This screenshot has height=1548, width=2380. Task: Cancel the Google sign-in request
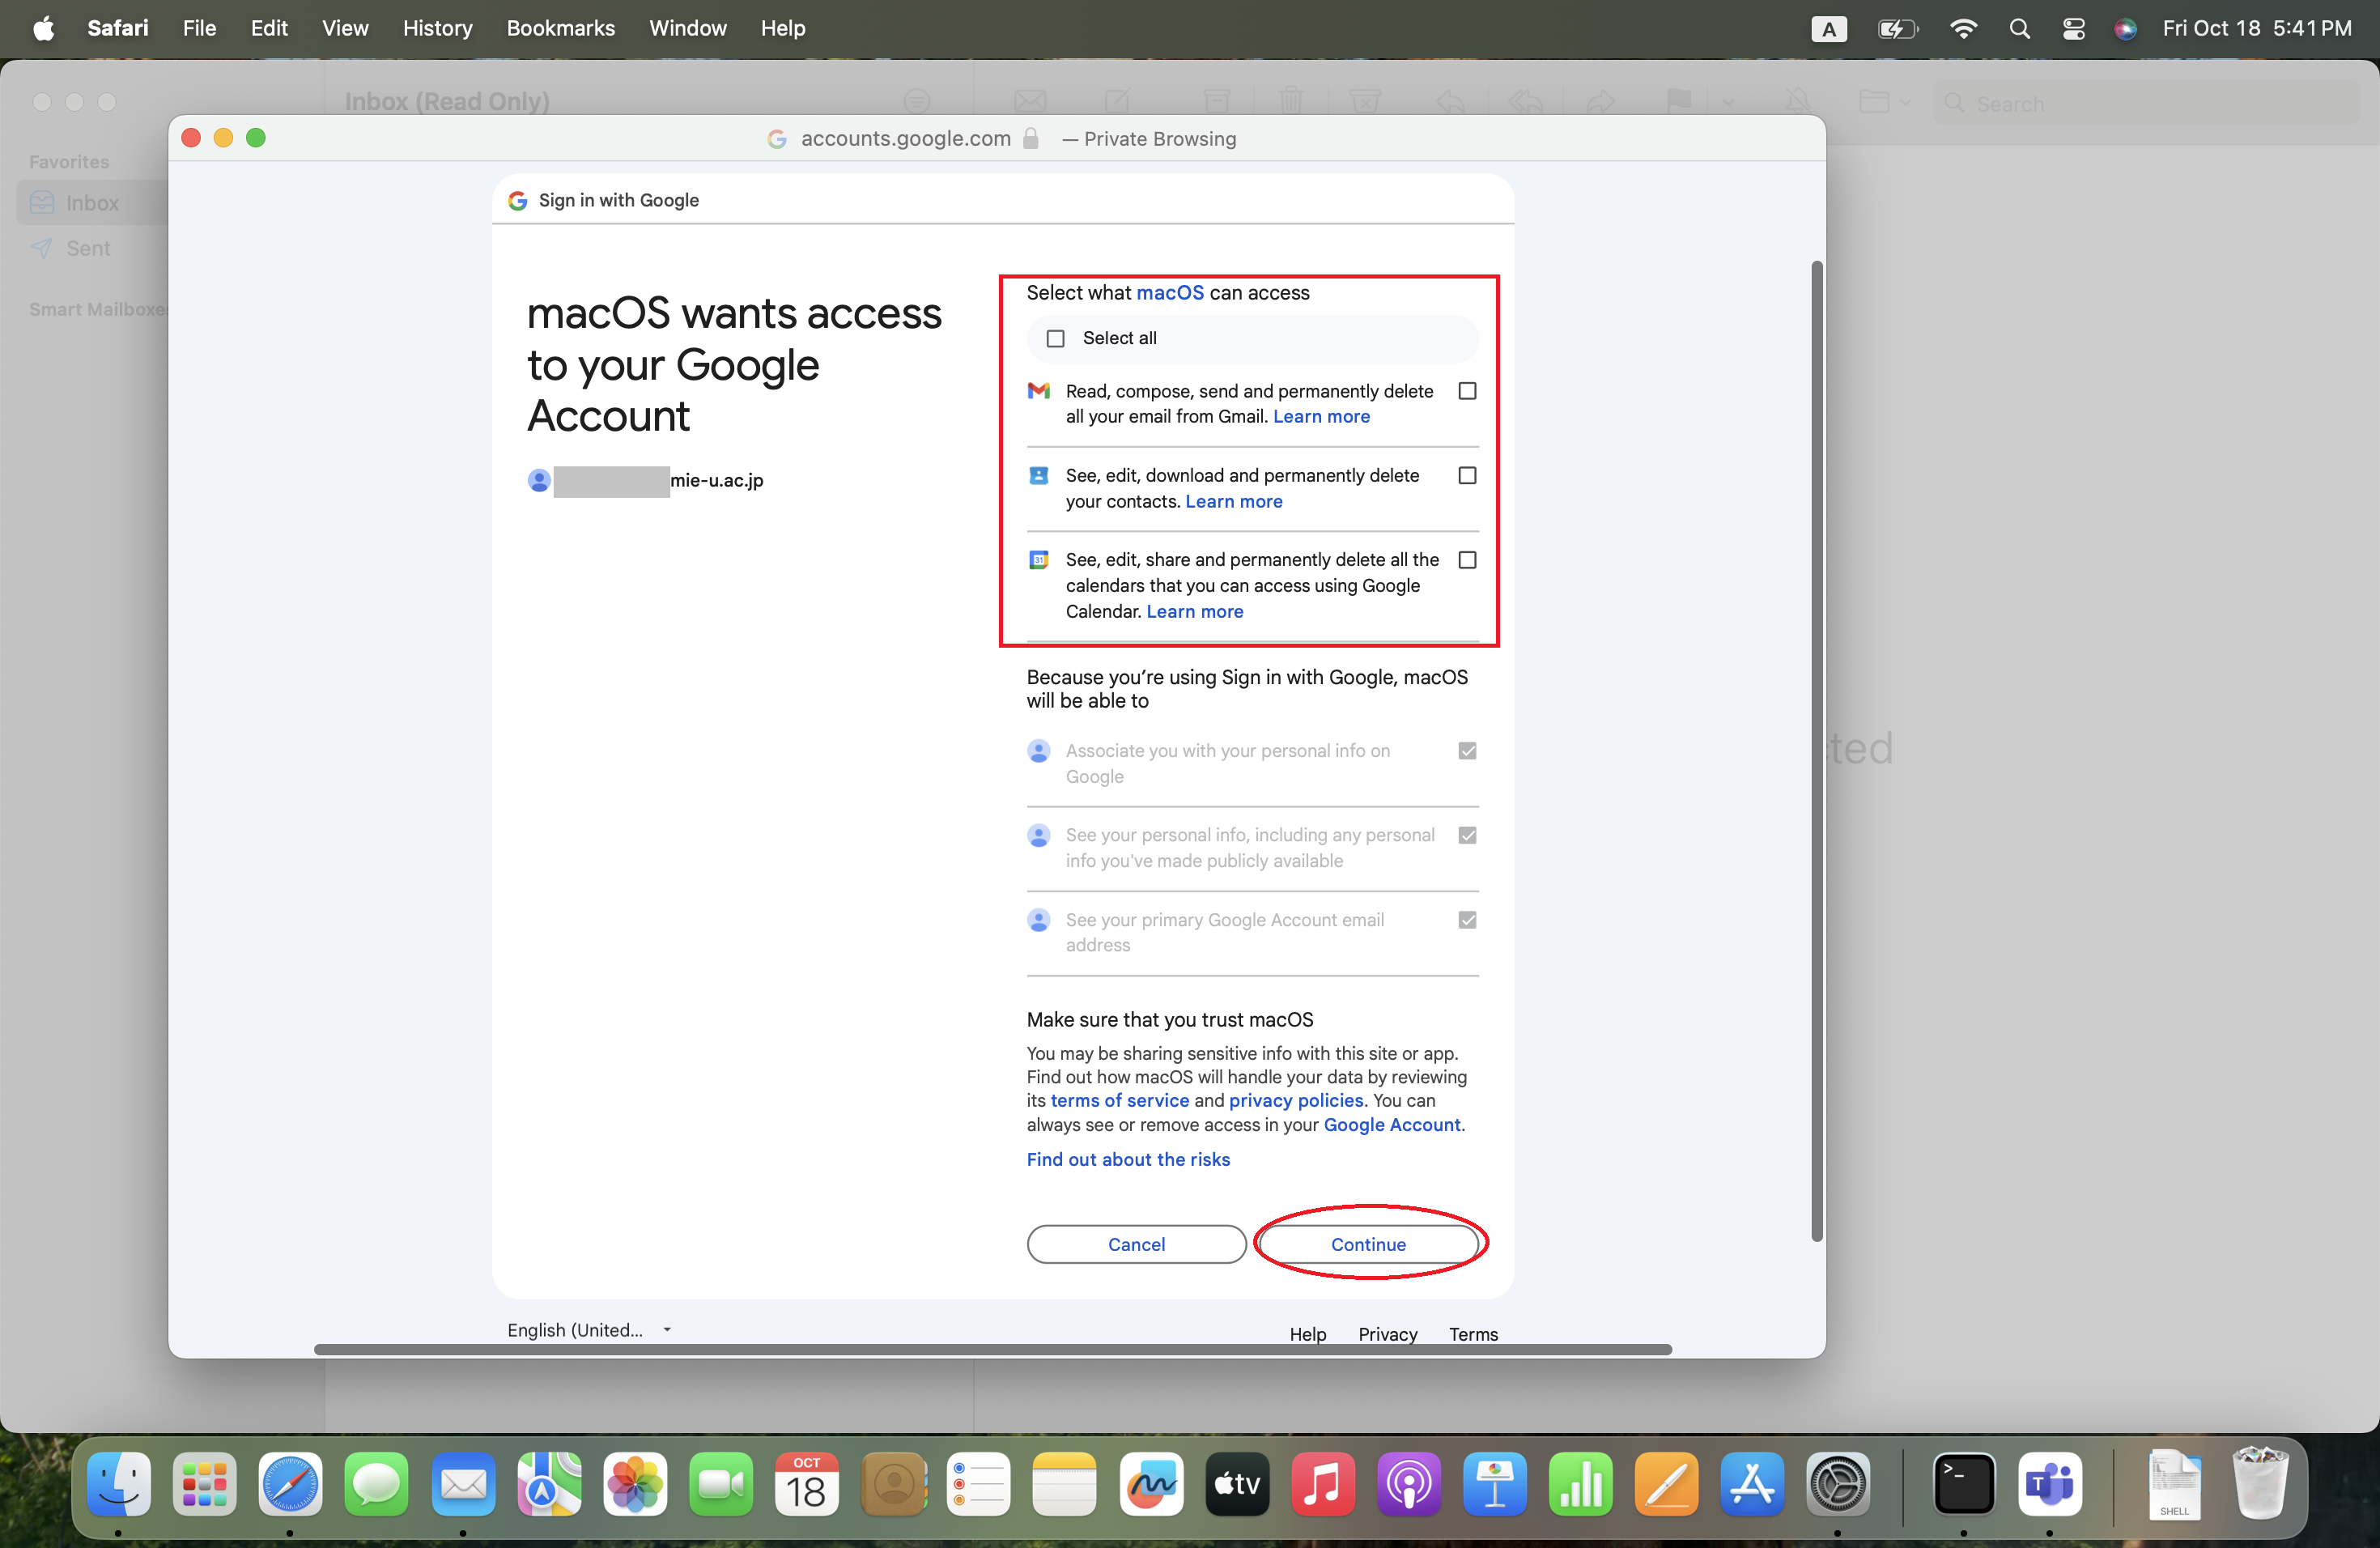[1136, 1244]
